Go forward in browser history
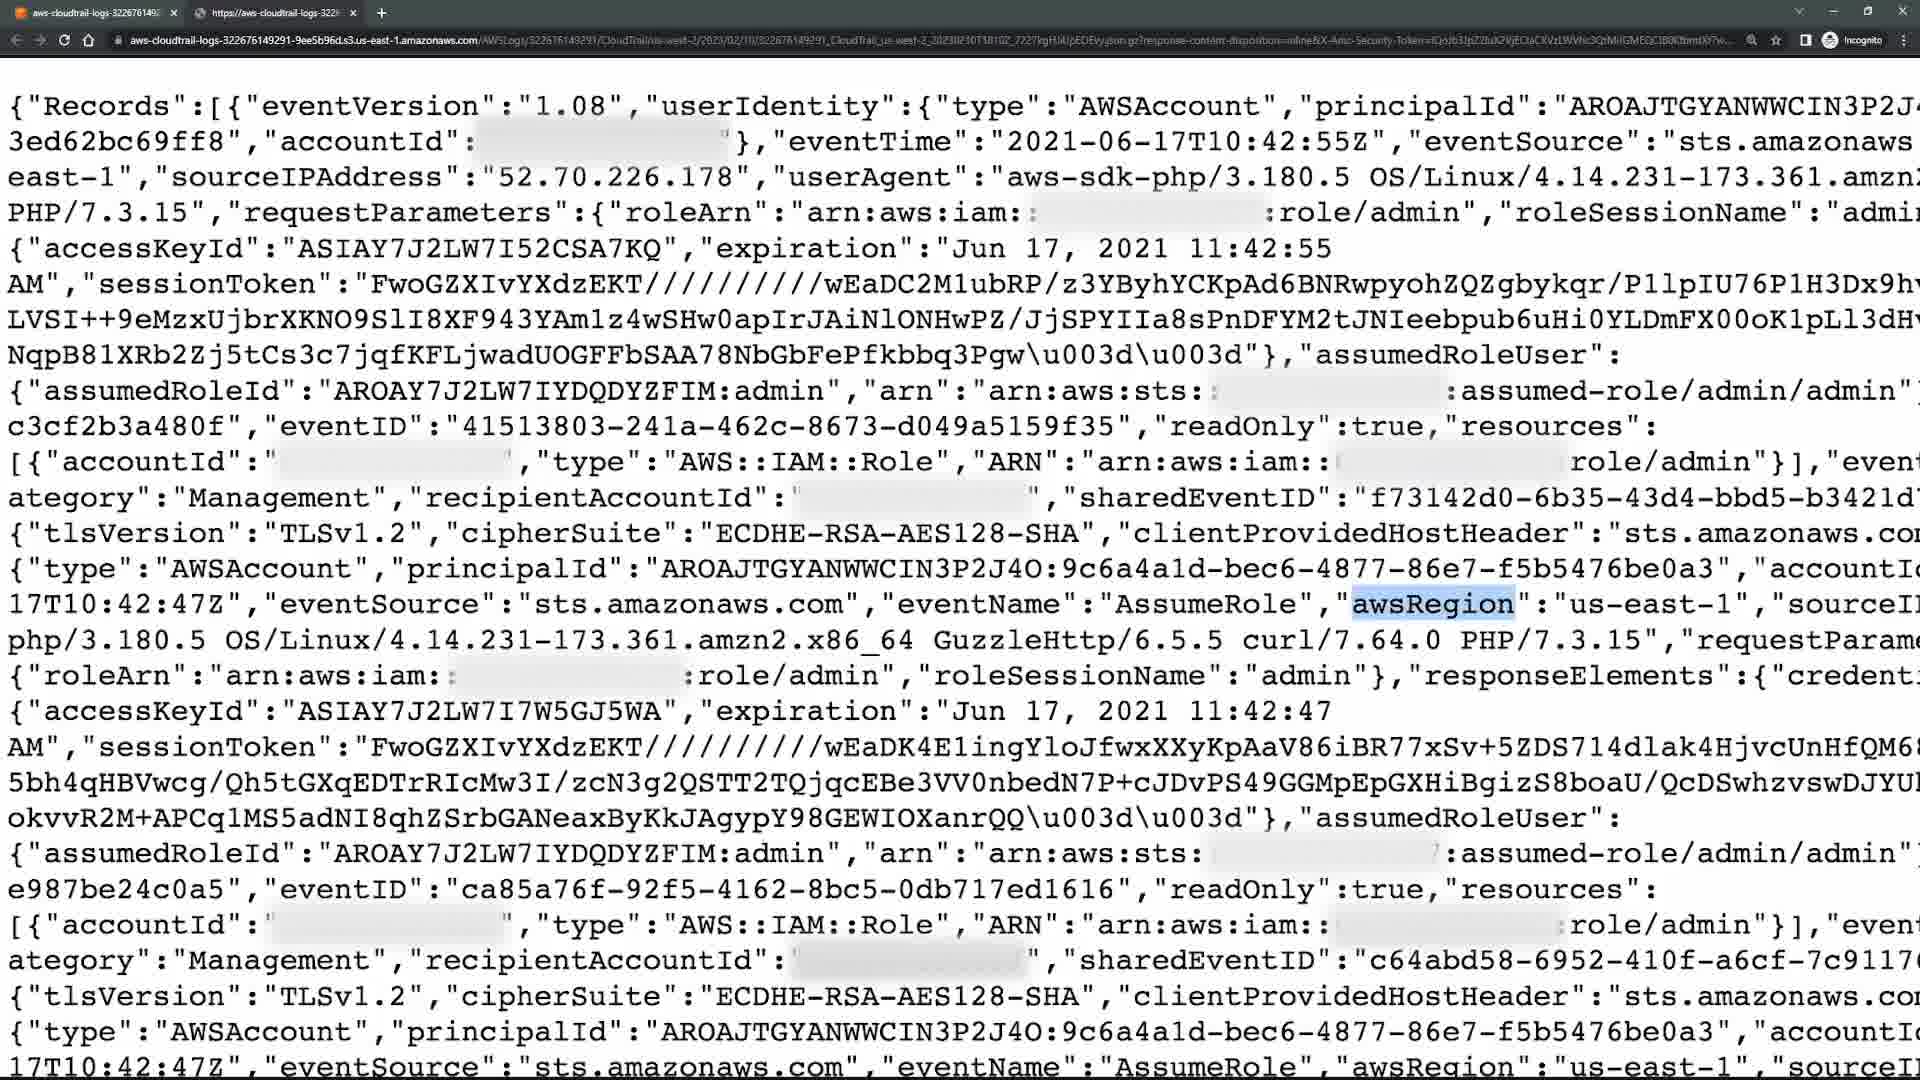Image resolution: width=1920 pixels, height=1080 pixels. [40, 40]
